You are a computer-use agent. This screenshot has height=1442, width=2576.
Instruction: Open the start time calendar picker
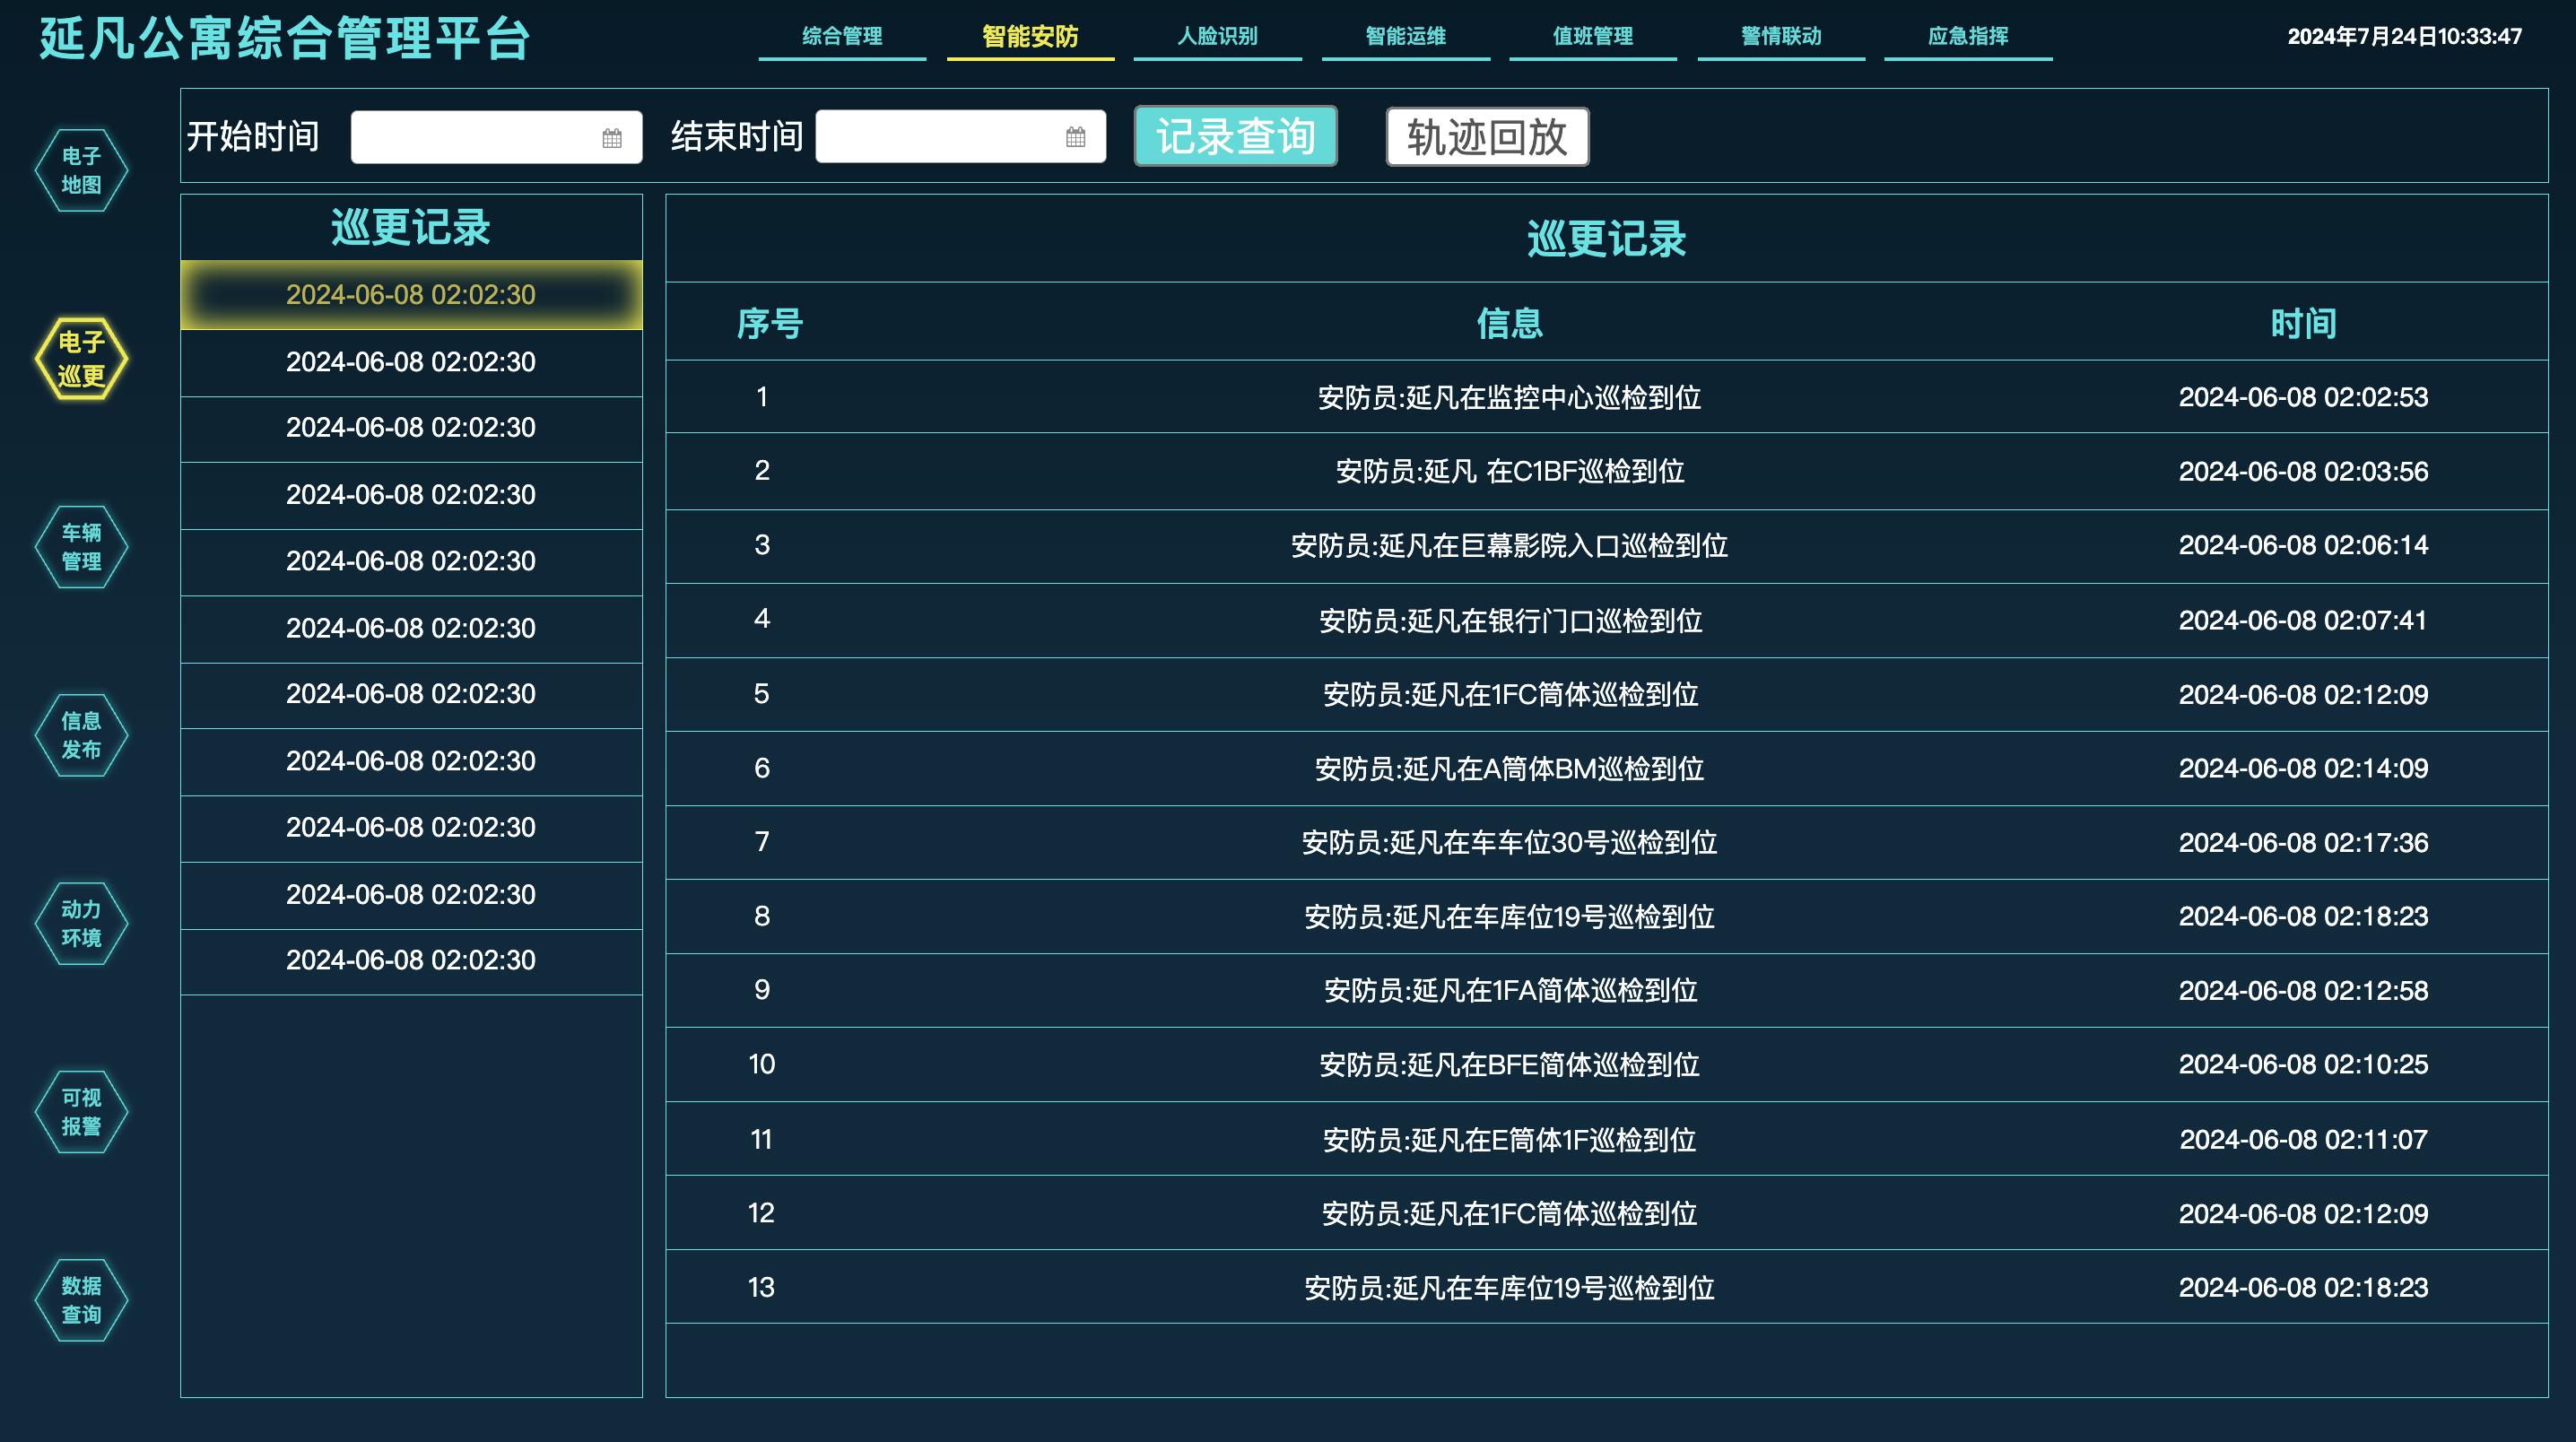(613, 137)
